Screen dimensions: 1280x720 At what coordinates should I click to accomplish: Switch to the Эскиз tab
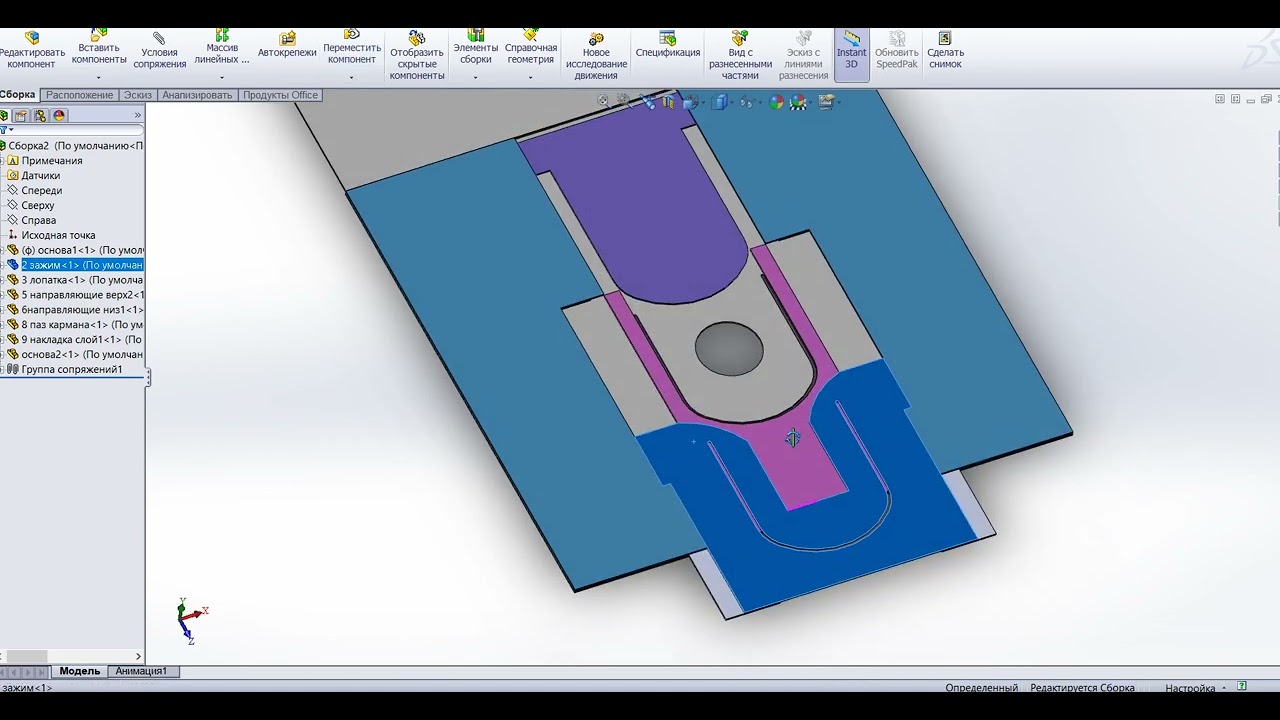tap(138, 95)
